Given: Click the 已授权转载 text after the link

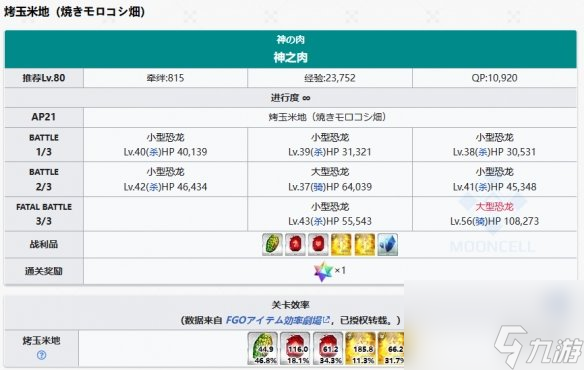Looking at the screenshot, I should click(x=364, y=320).
